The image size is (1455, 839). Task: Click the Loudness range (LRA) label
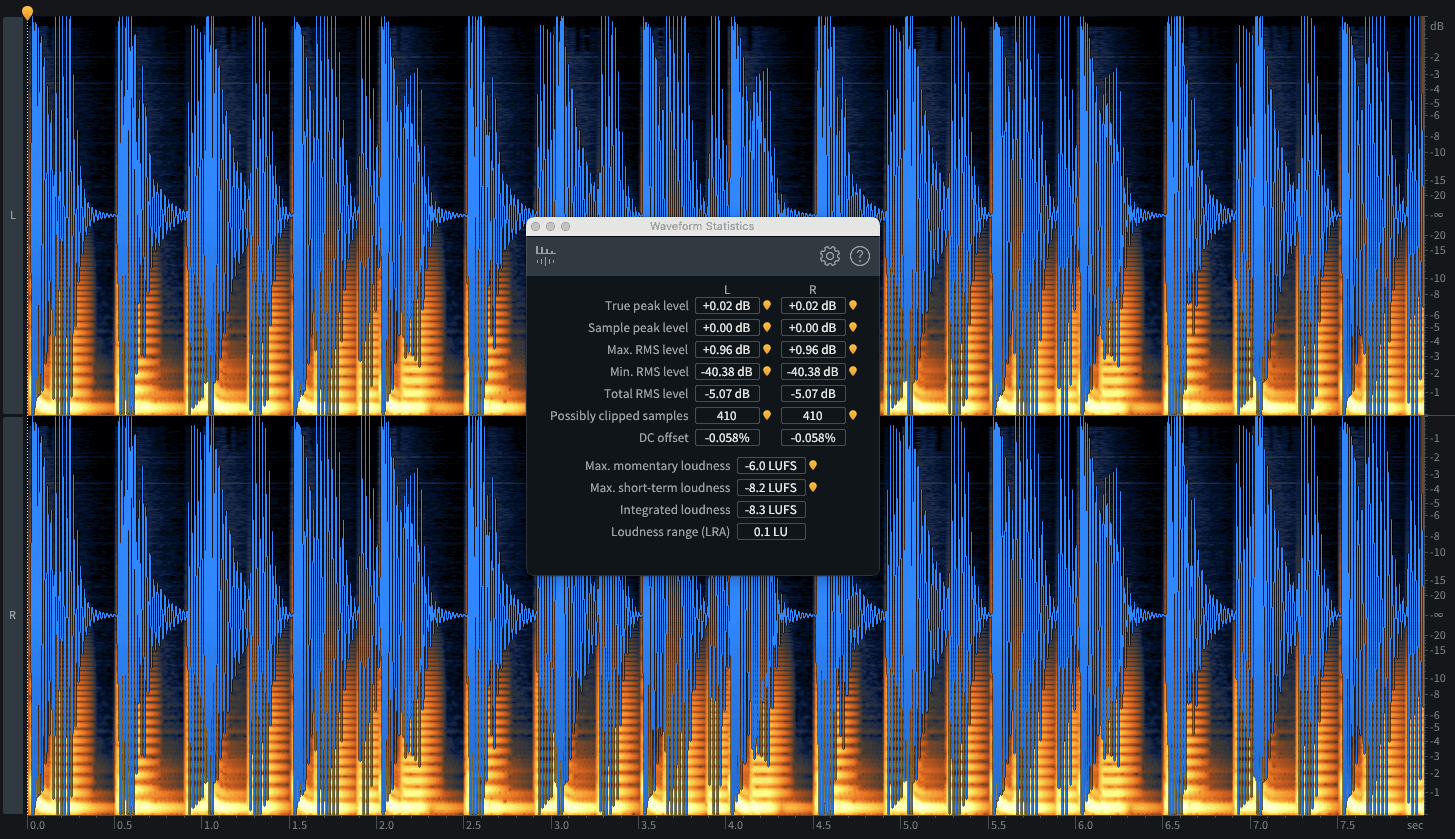[x=671, y=532]
